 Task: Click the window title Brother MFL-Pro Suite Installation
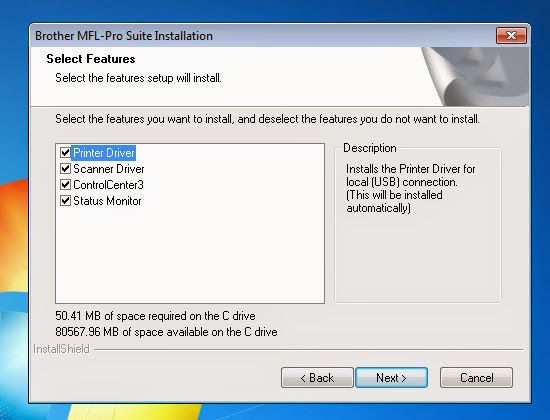pos(124,36)
